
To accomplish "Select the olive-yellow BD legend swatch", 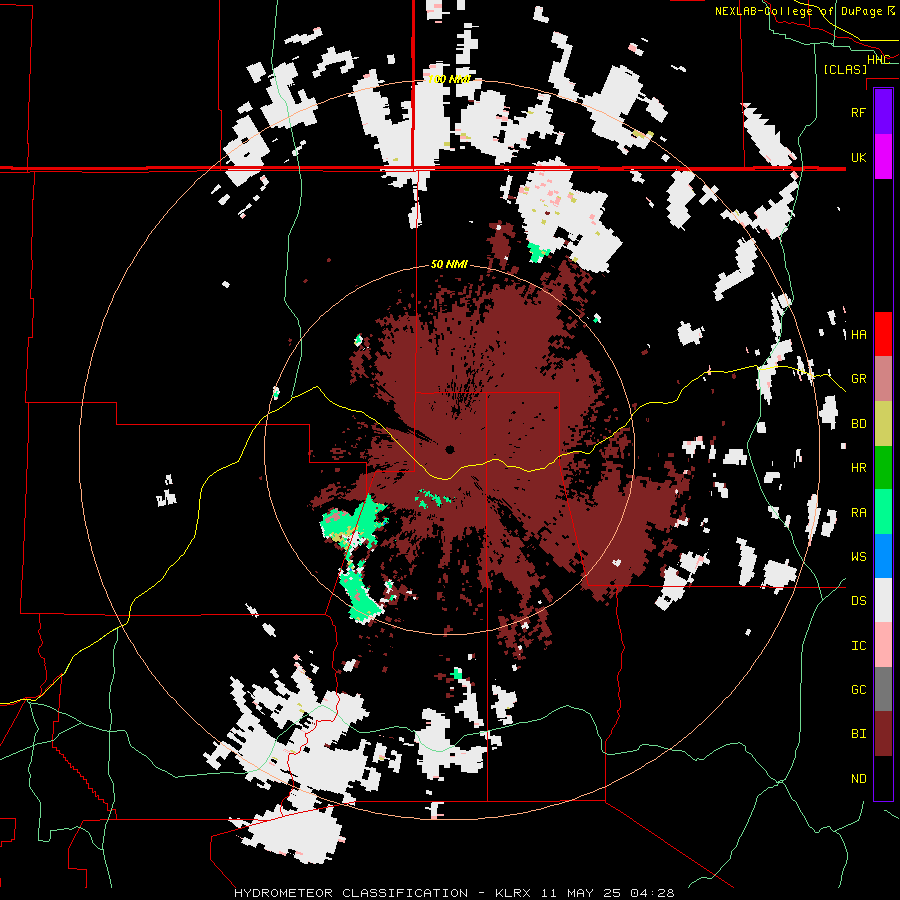I will [883, 424].
